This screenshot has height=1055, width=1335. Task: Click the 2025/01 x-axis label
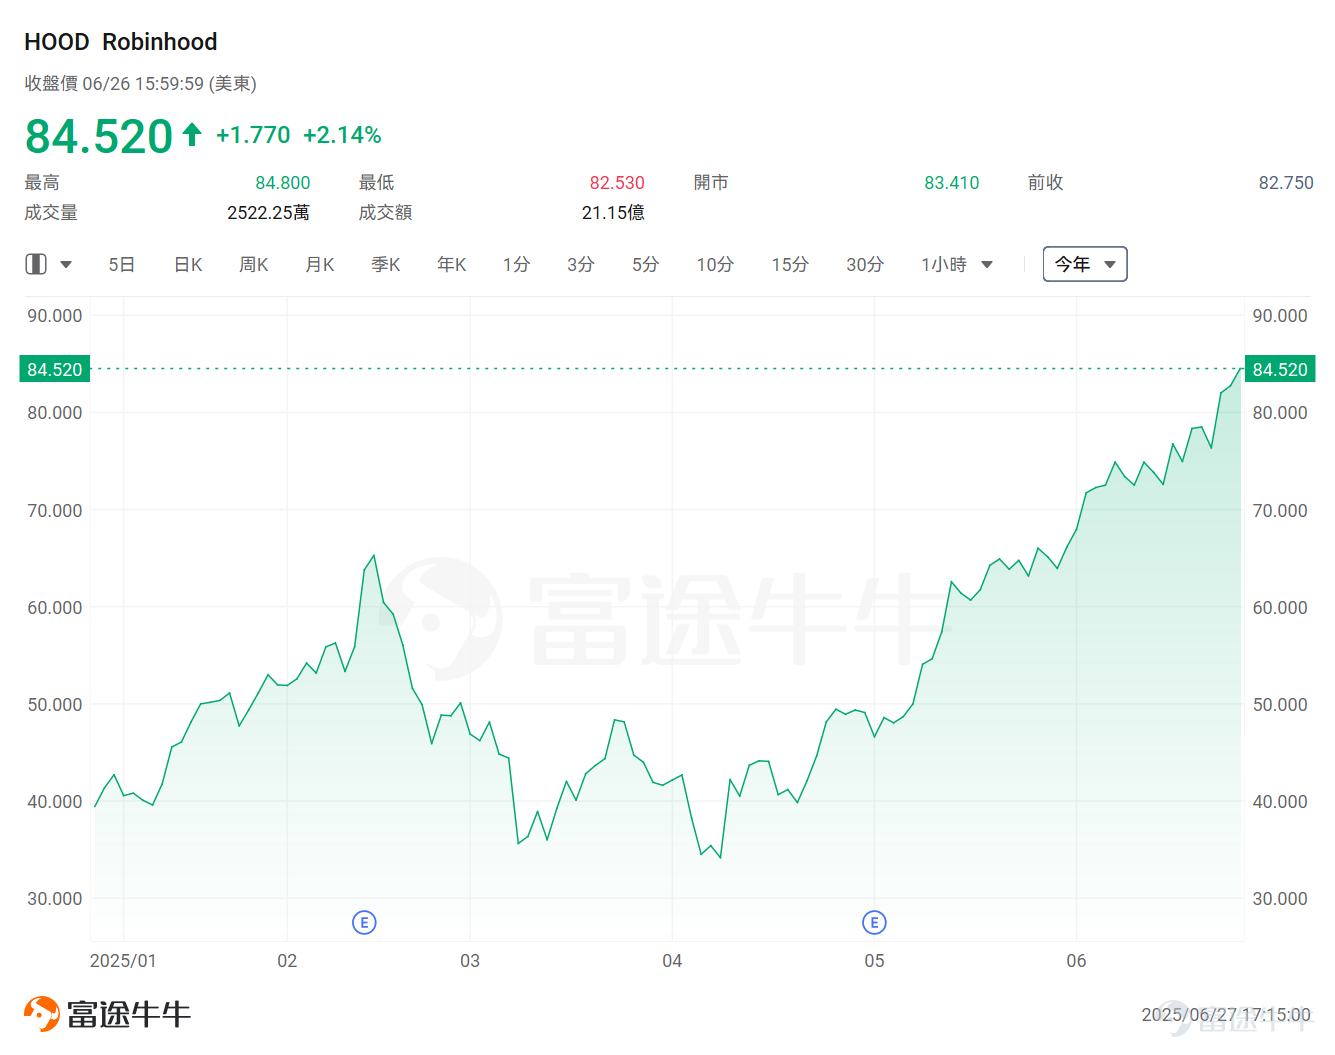point(123,961)
